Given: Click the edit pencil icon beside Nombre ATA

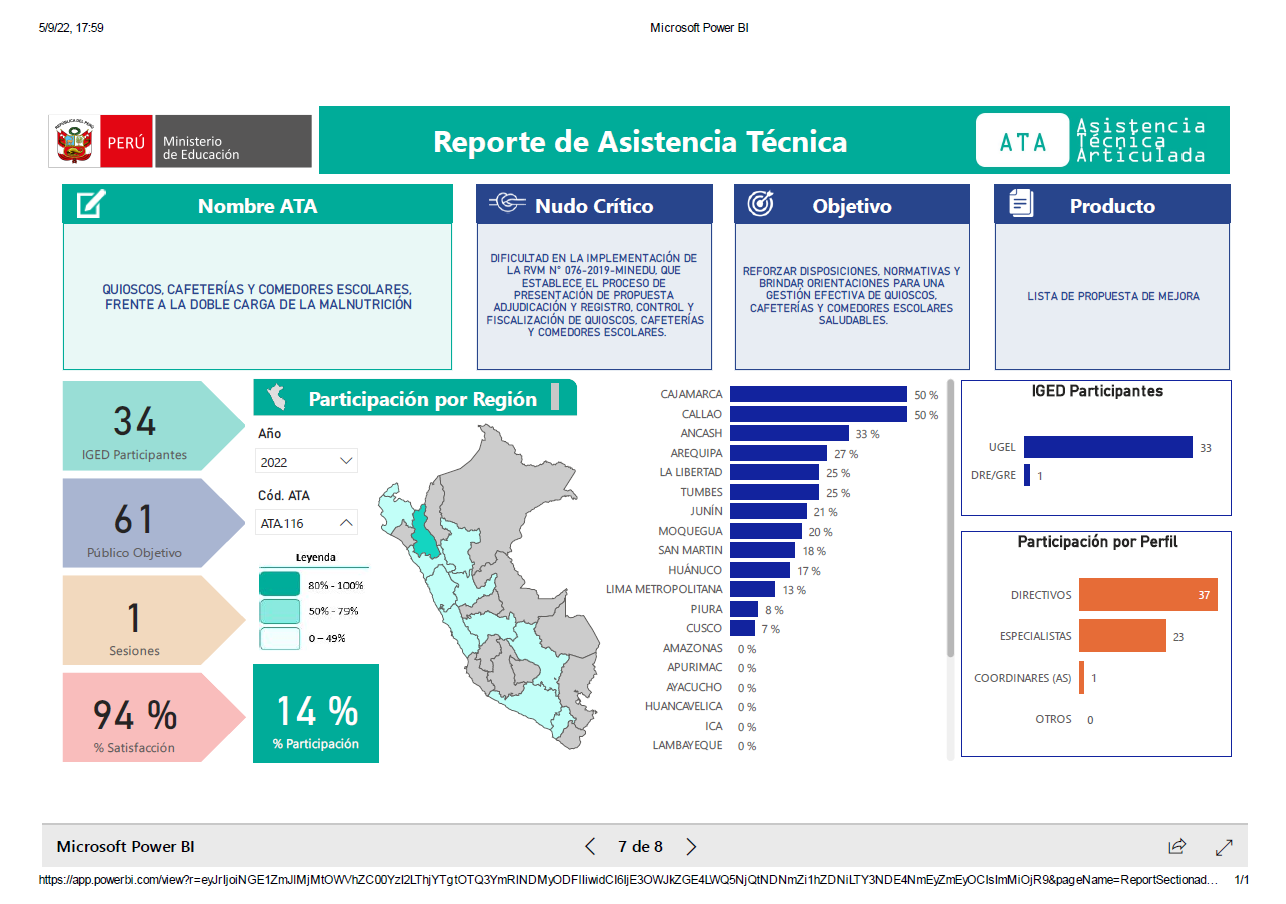Looking at the screenshot, I should (x=91, y=204).
